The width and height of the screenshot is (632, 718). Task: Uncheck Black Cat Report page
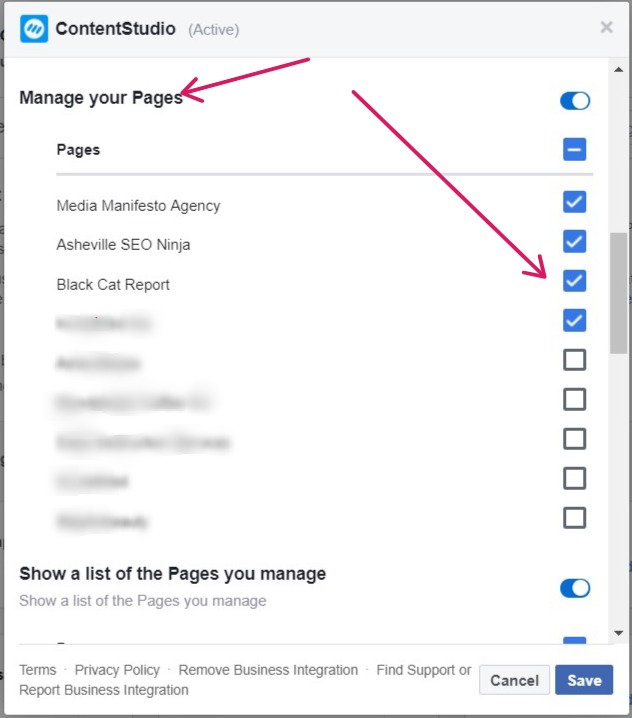pos(574,281)
